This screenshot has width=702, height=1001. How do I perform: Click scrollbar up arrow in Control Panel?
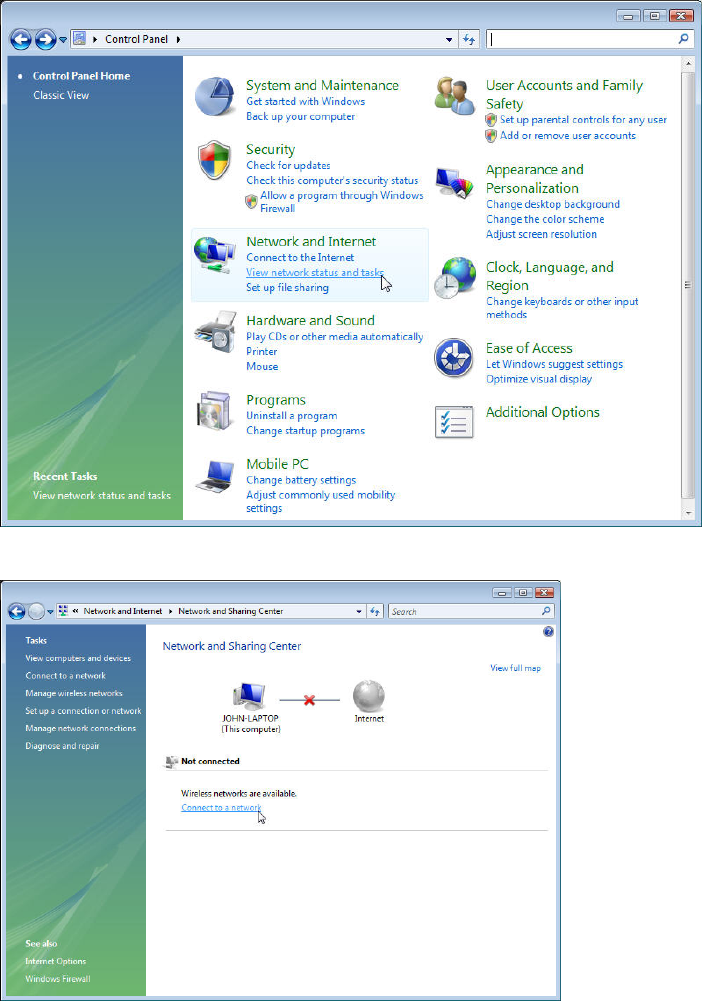(688, 63)
